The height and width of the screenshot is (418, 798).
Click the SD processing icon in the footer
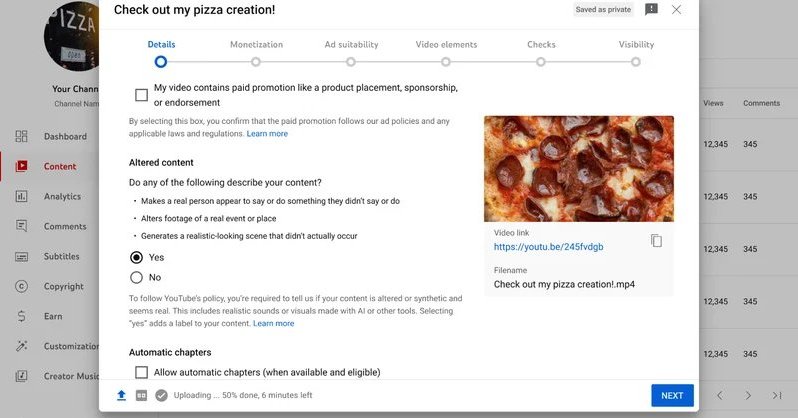[141, 395]
